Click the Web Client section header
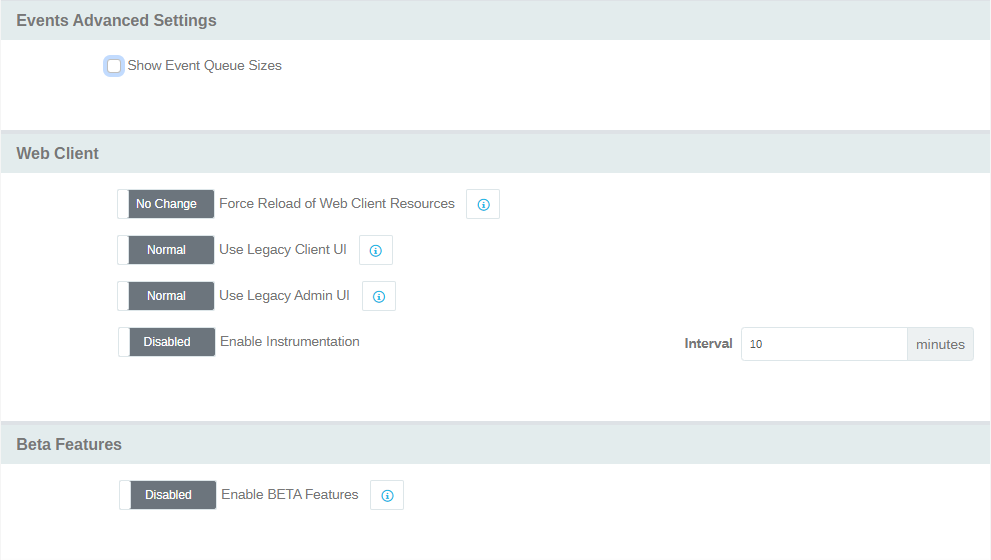991x560 pixels. tap(58, 153)
